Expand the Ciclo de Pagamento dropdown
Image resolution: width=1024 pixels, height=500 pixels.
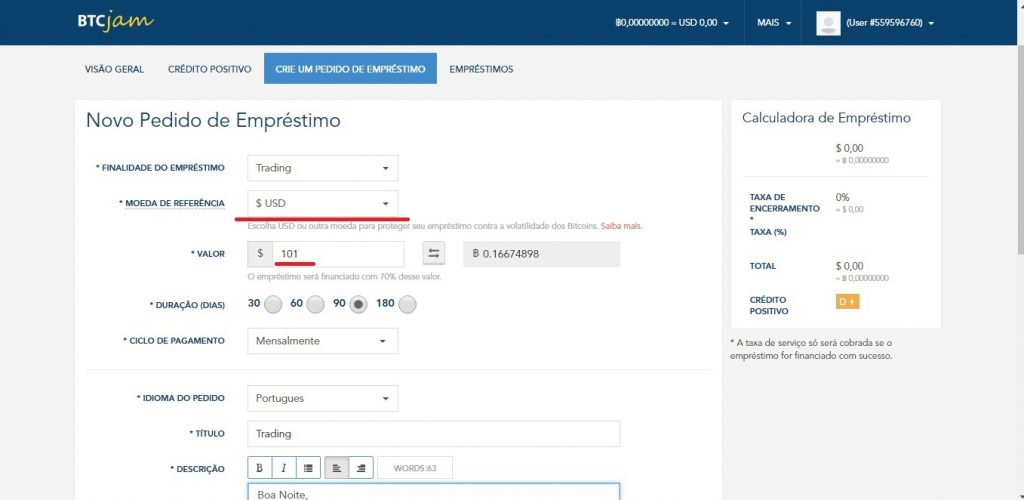tap(322, 341)
